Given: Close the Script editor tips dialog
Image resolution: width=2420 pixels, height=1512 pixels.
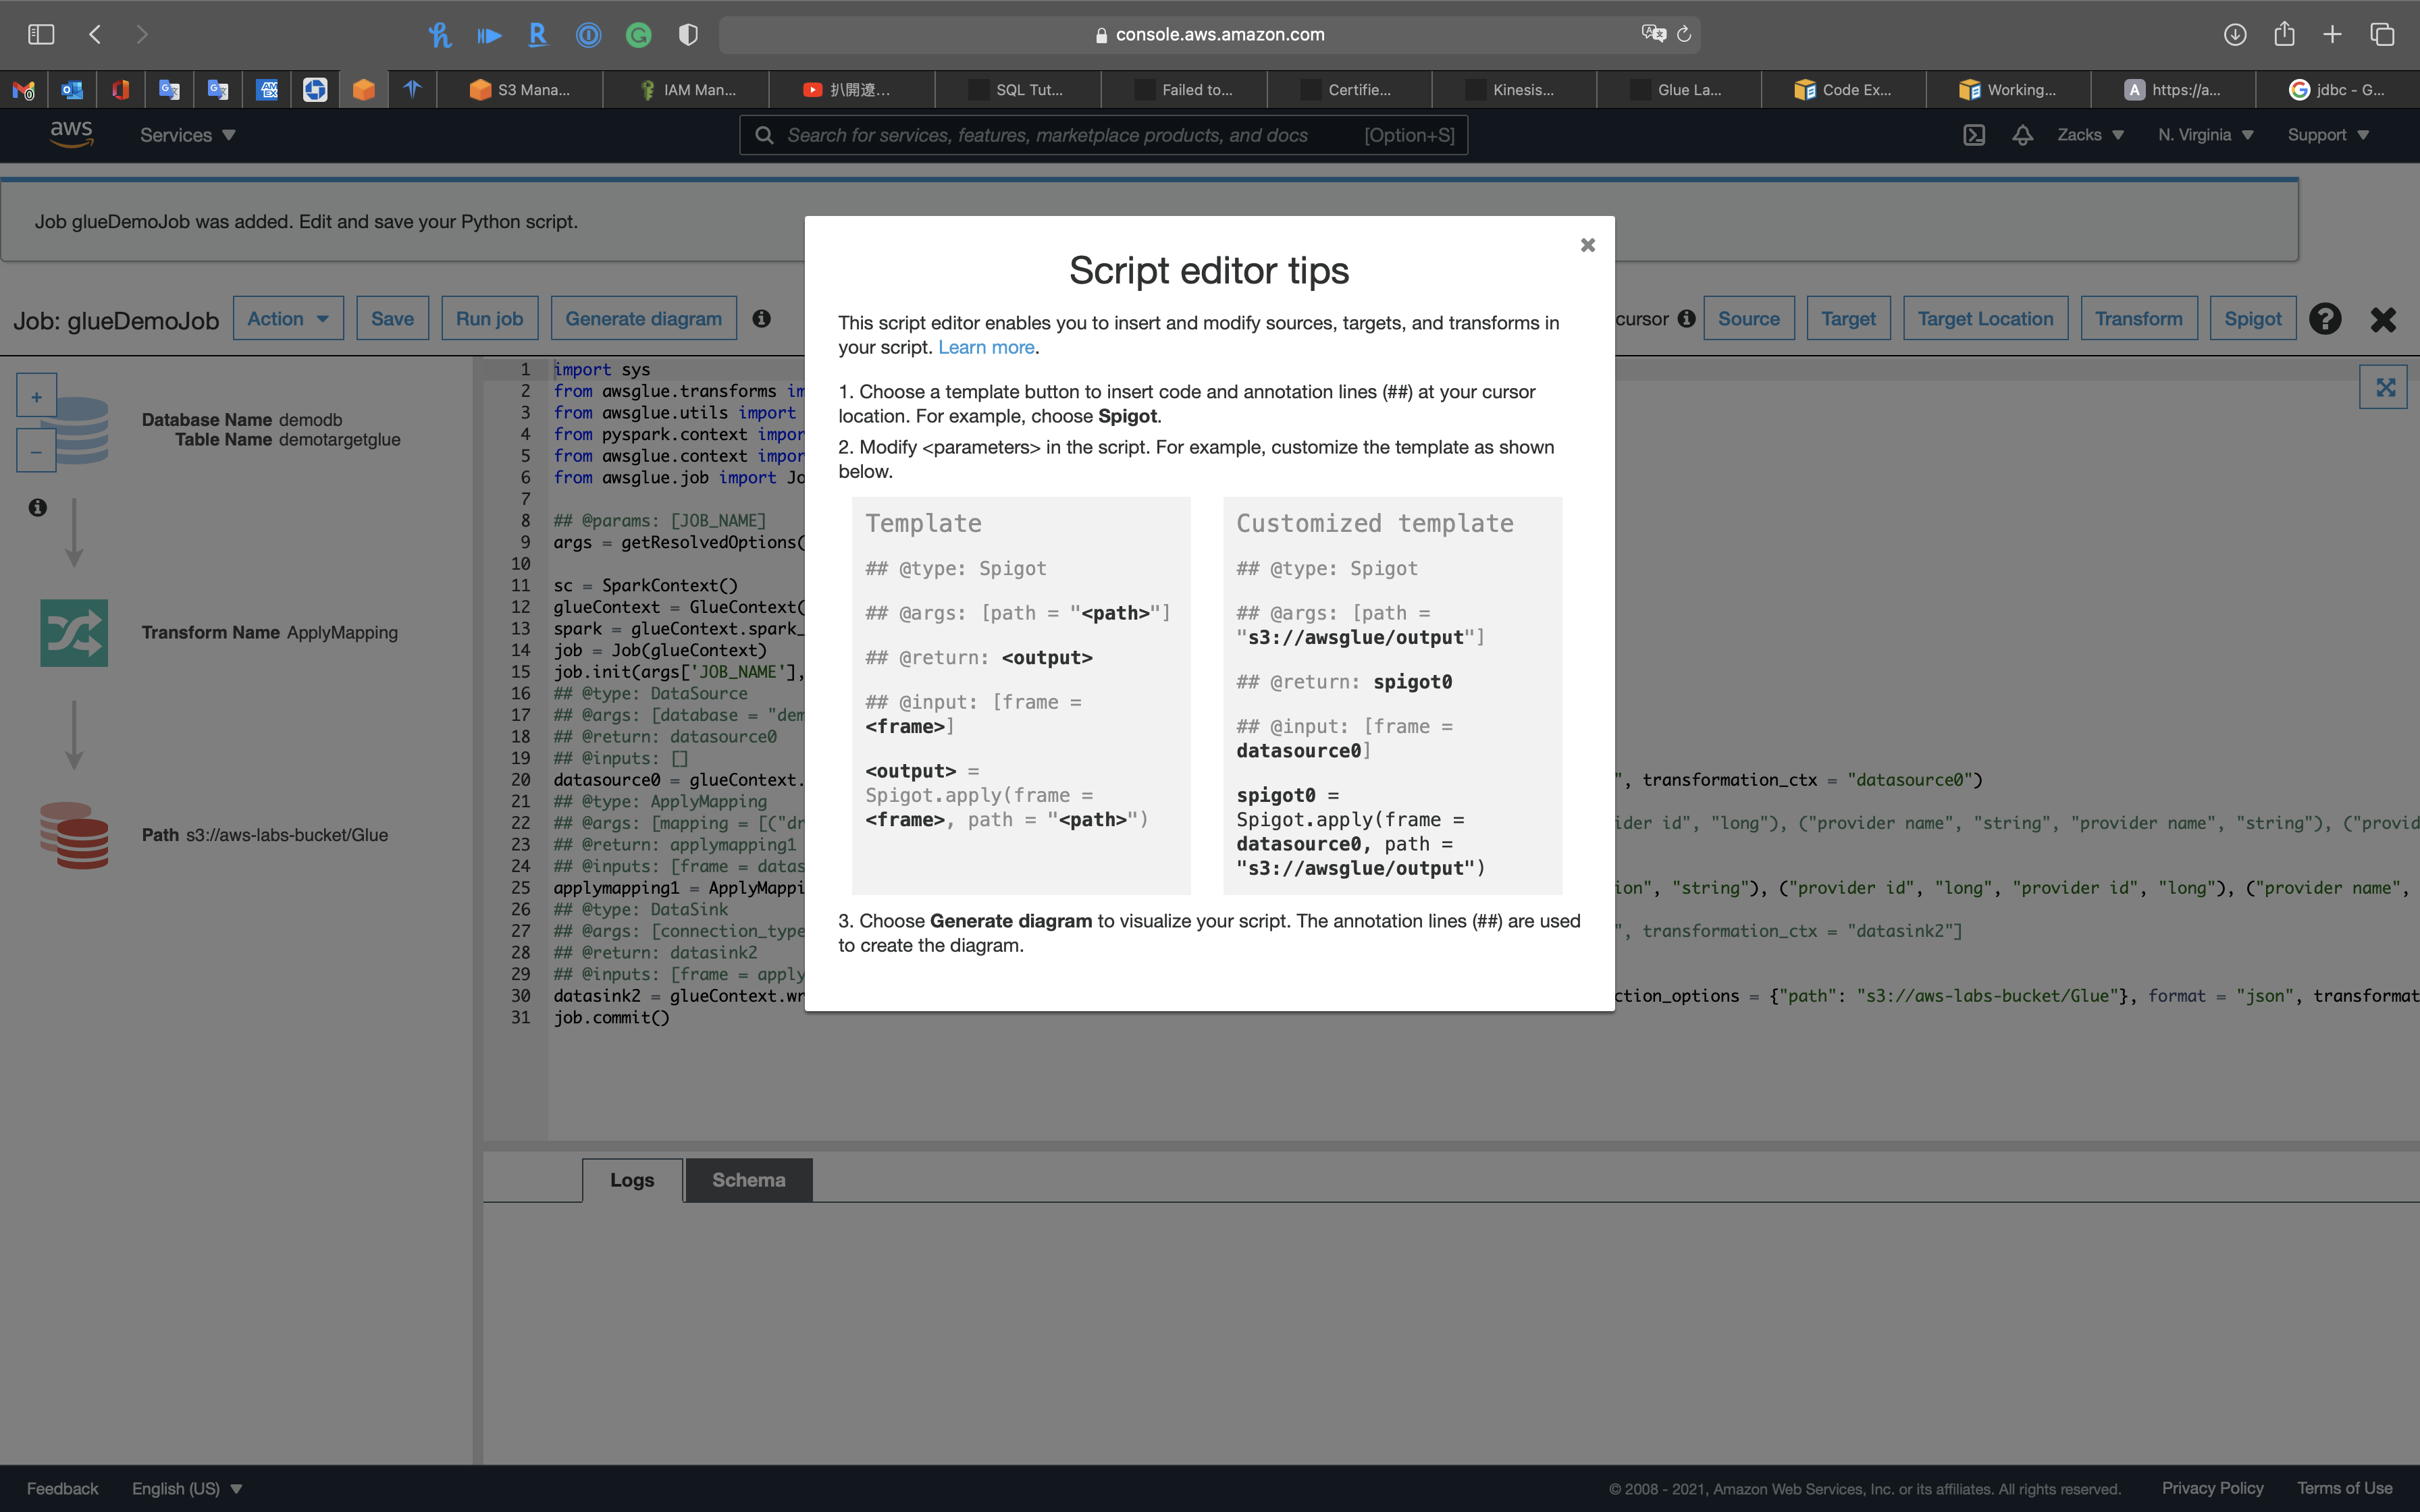Looking at the screenshot, I should click(1587, 245).
